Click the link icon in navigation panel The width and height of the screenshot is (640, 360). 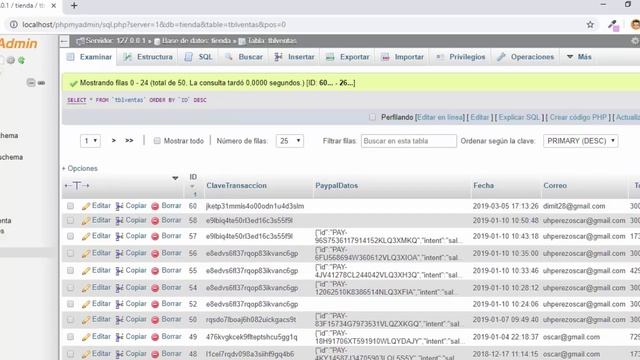pos(41,83)
